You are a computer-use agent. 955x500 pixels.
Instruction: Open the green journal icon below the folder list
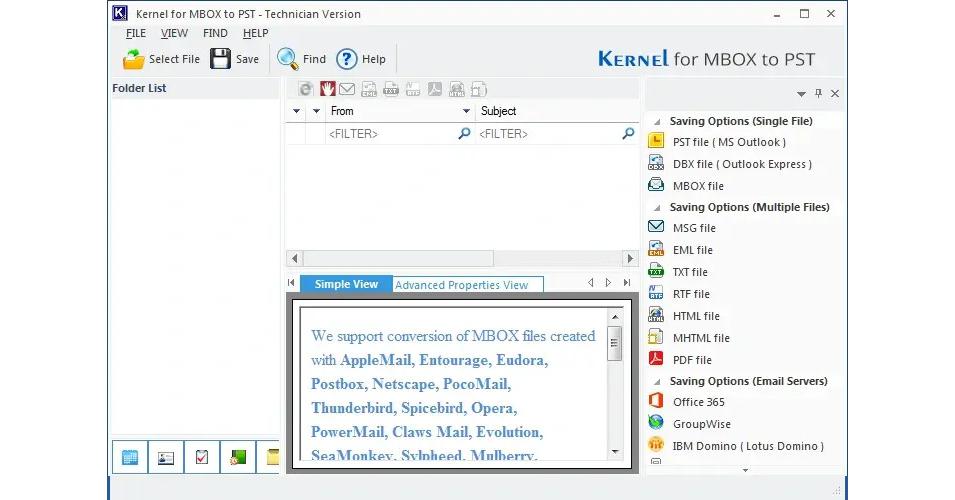[238, 457]
